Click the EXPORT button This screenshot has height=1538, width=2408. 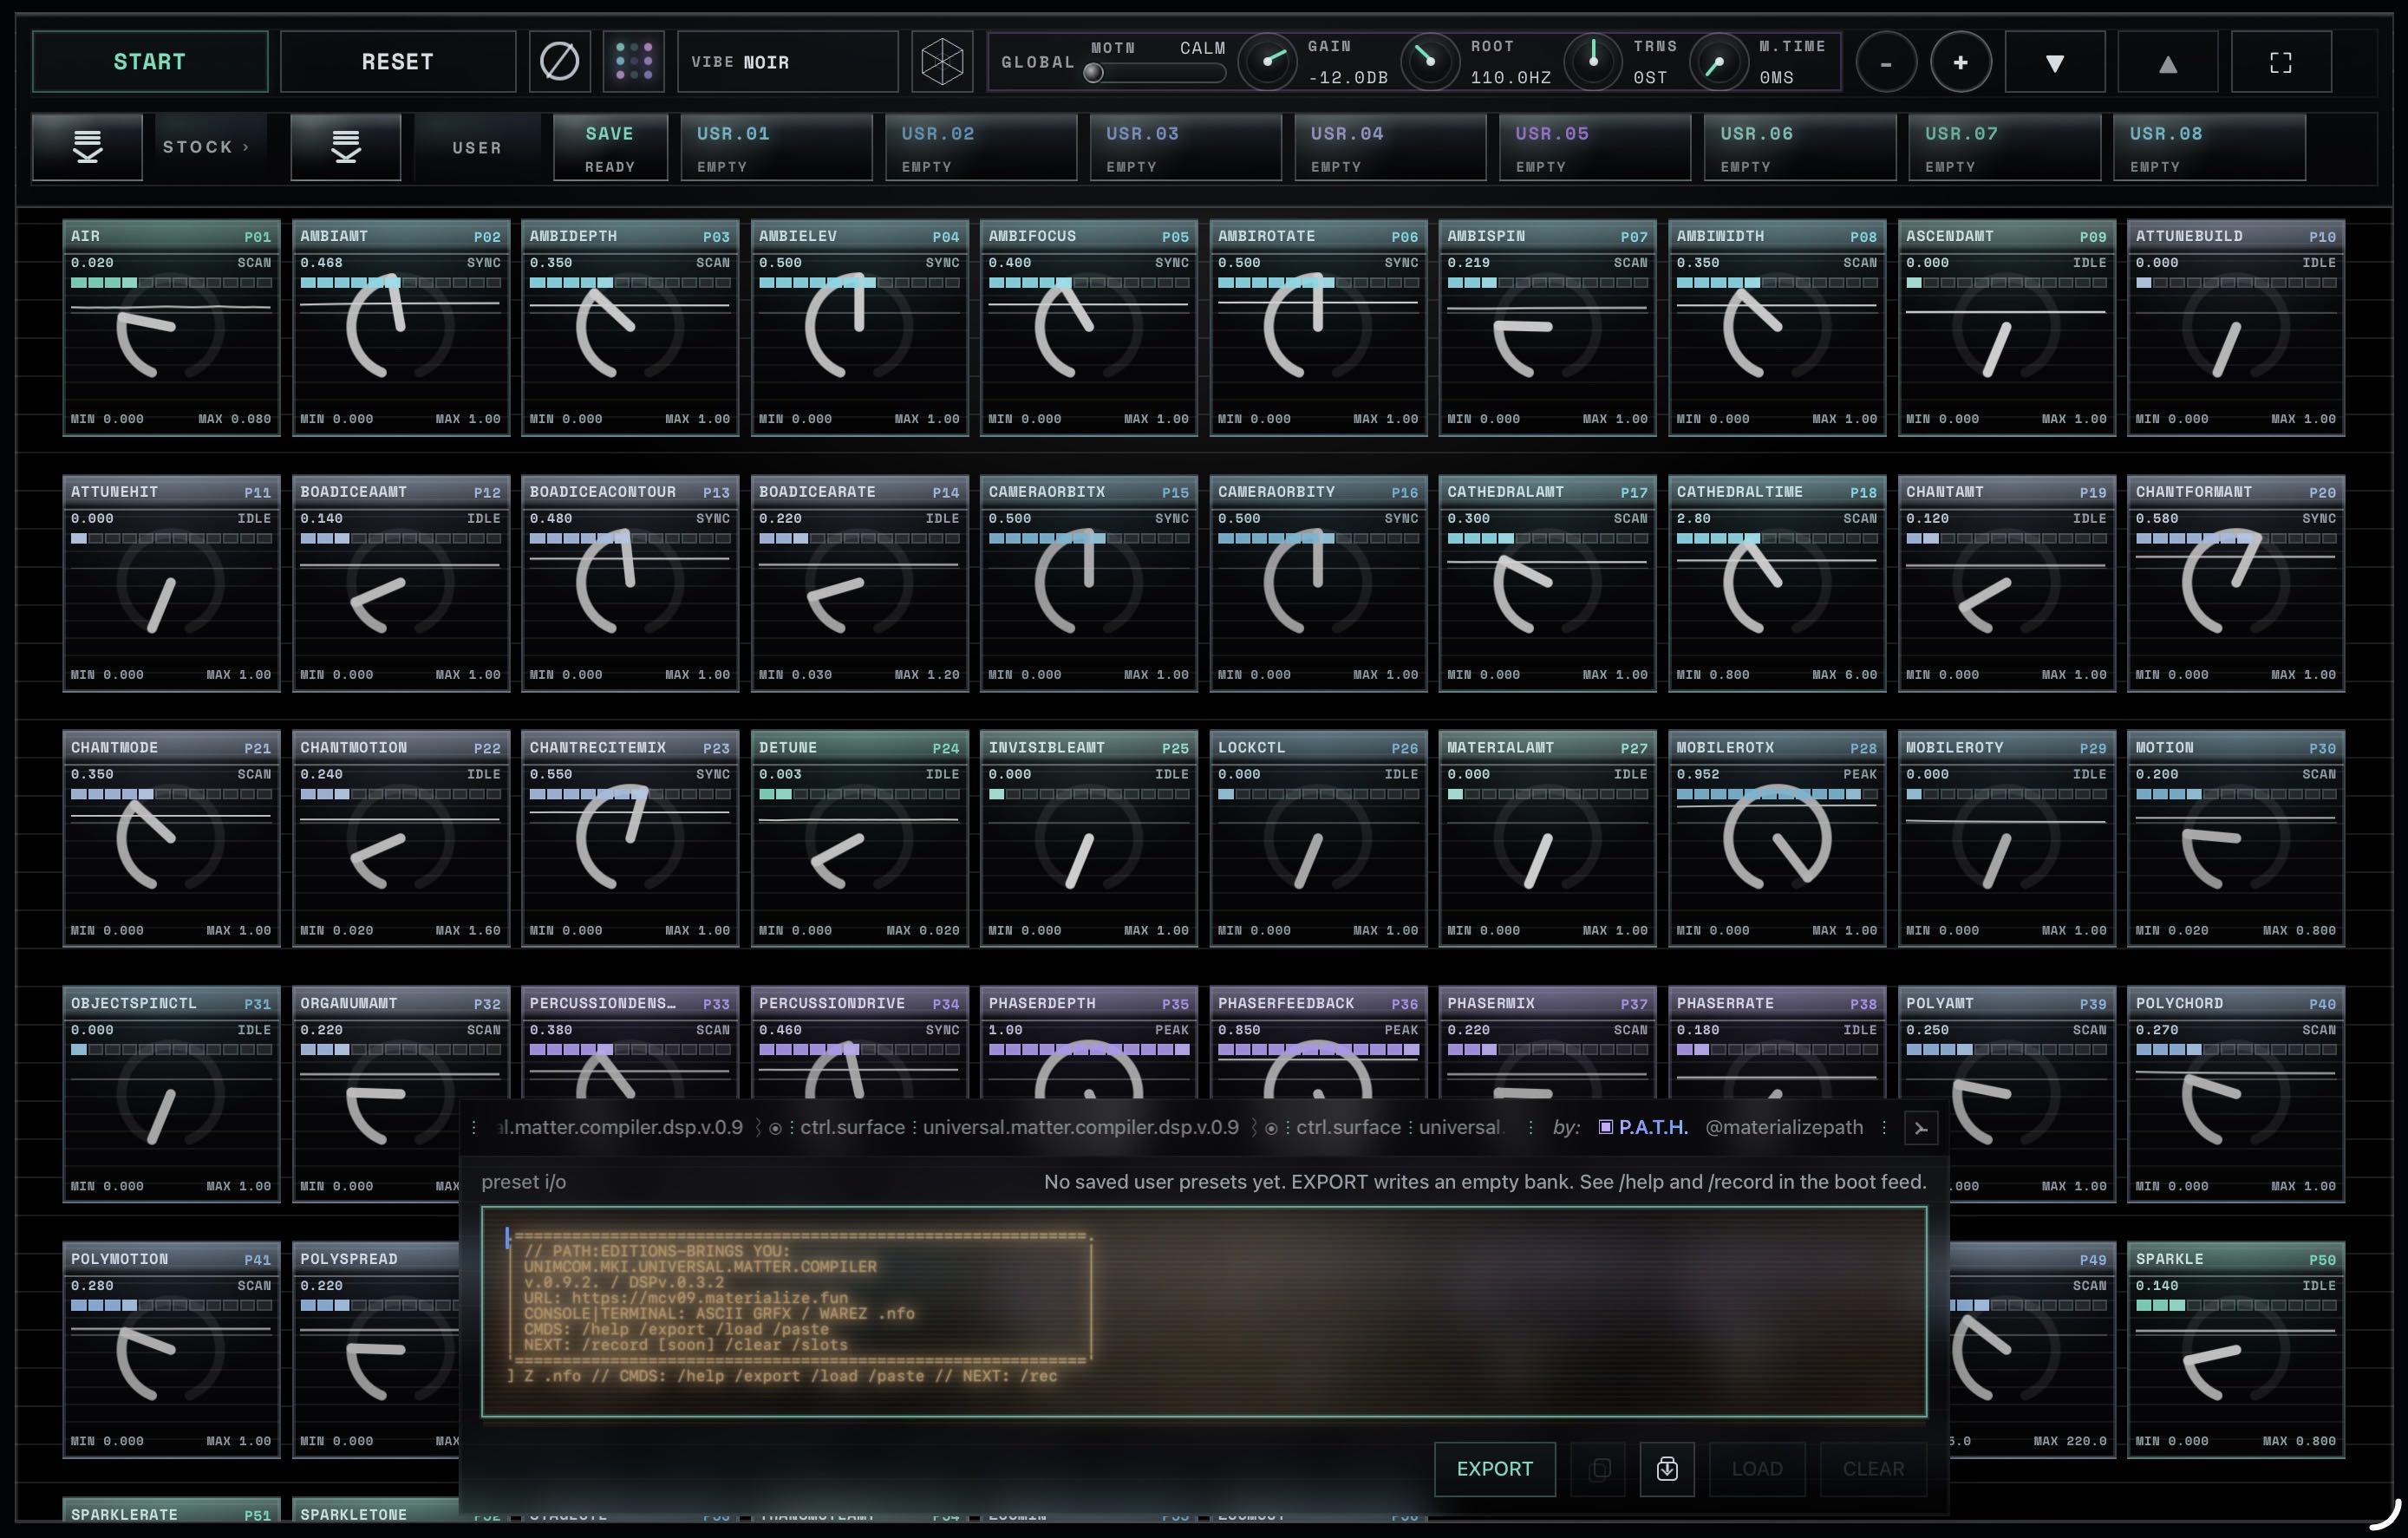point(1495,1469)
